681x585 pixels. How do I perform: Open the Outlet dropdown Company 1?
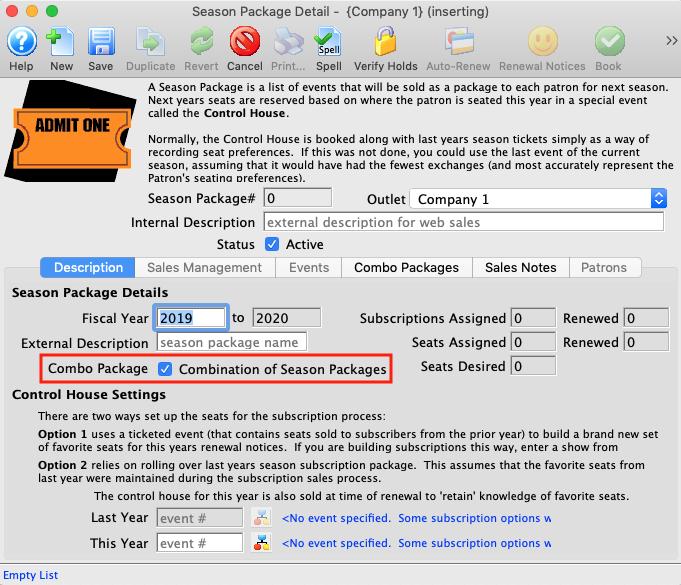pos(538,199)
